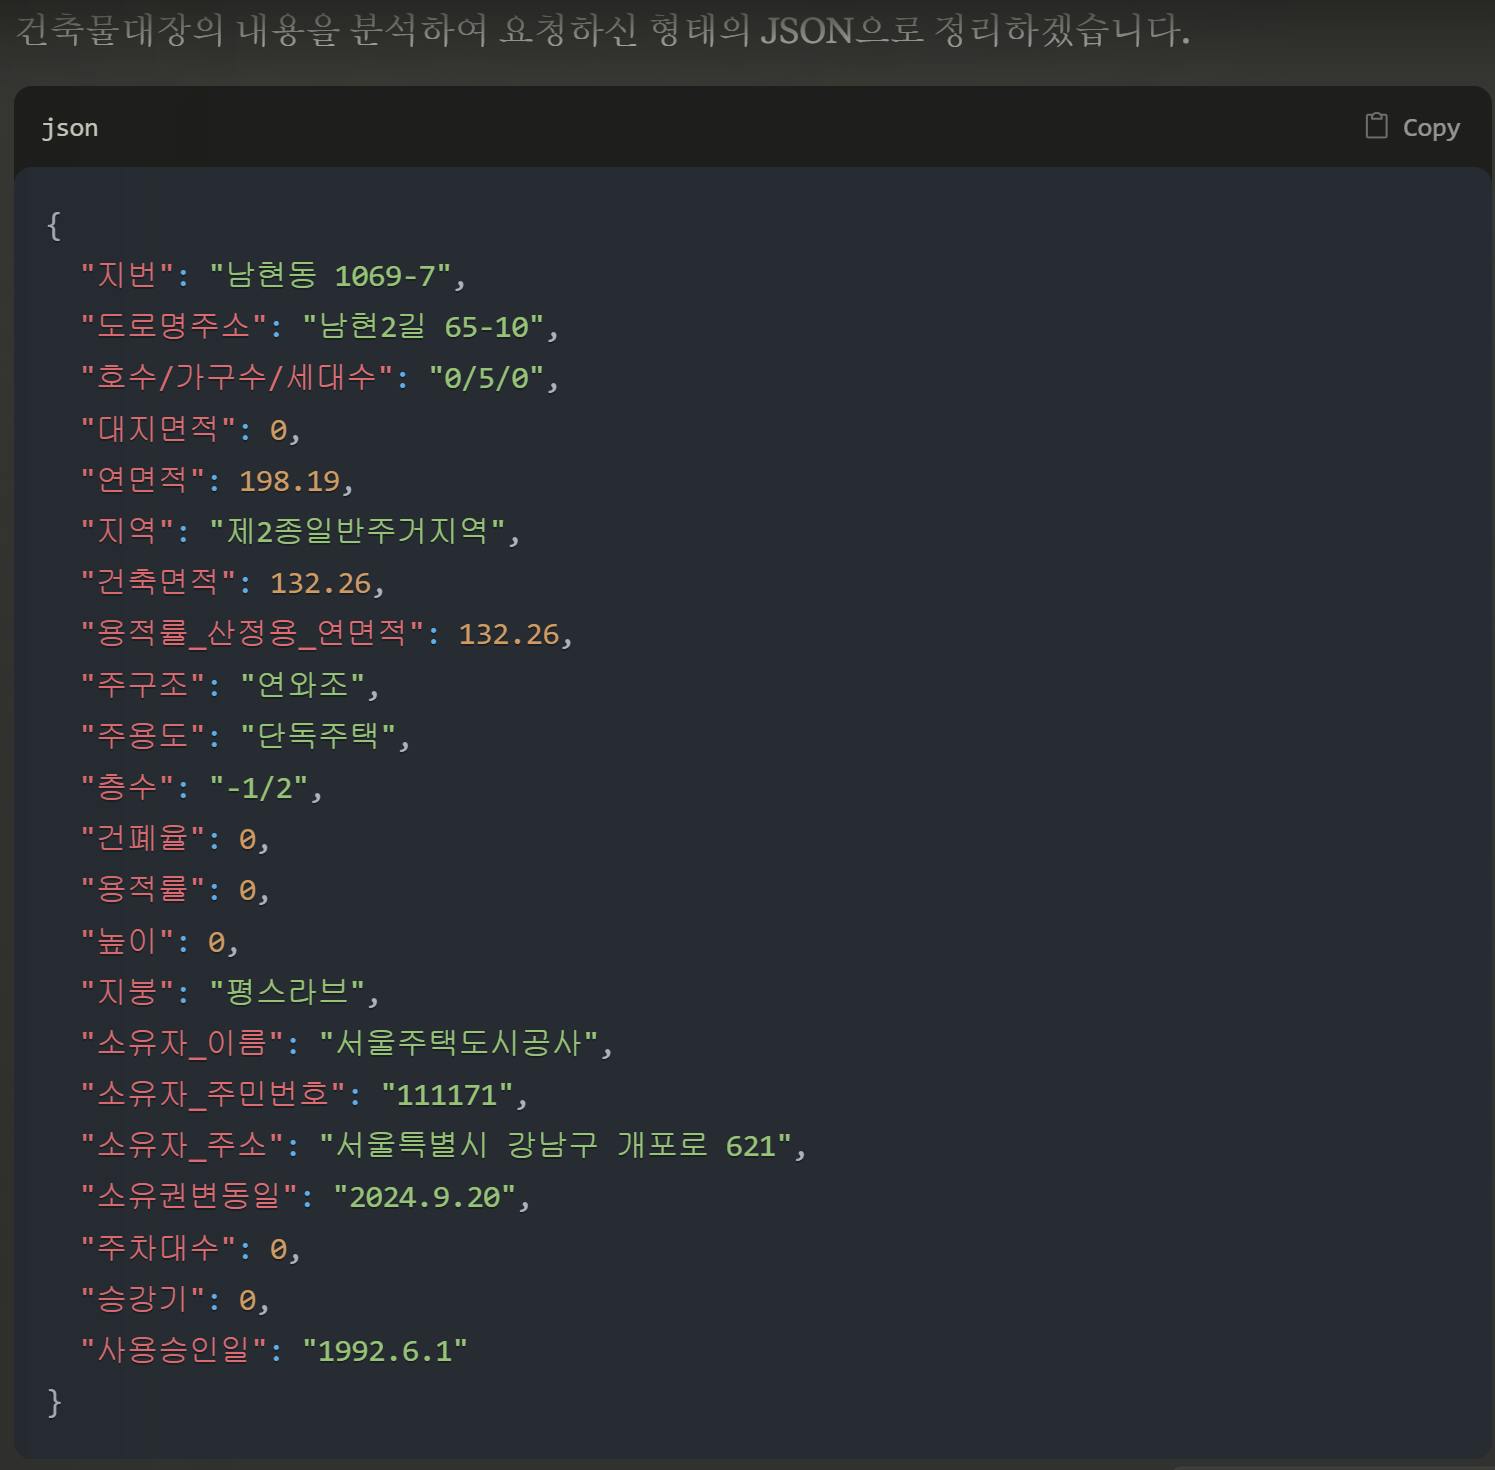1495x1470 pixels.
Task: Click the "건폐율" key
Action: tap(143, 838)
